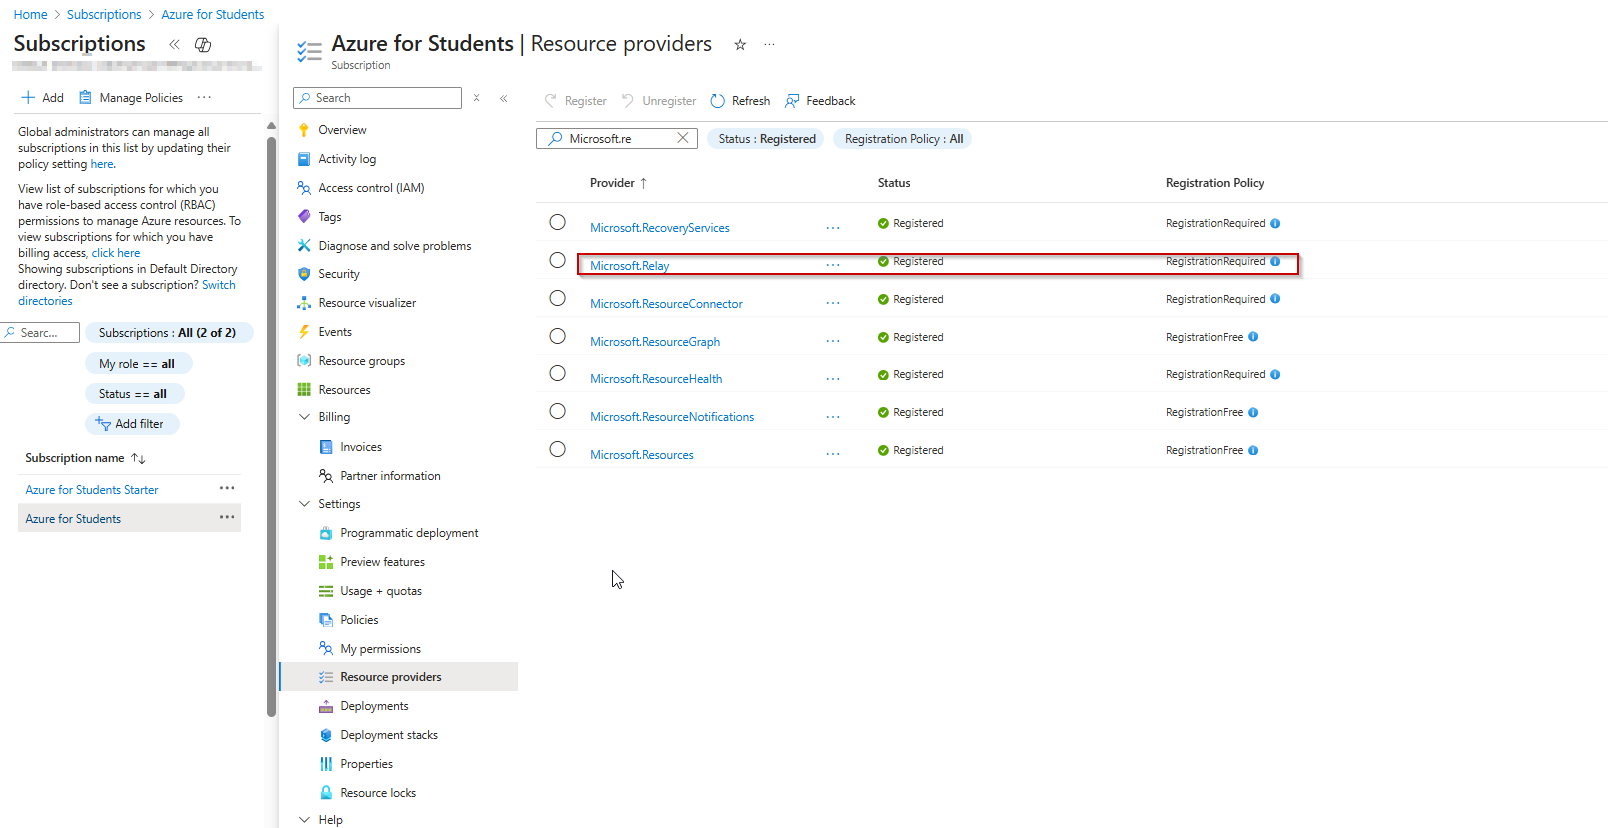Sort table by Provider column header

[618, 183]
